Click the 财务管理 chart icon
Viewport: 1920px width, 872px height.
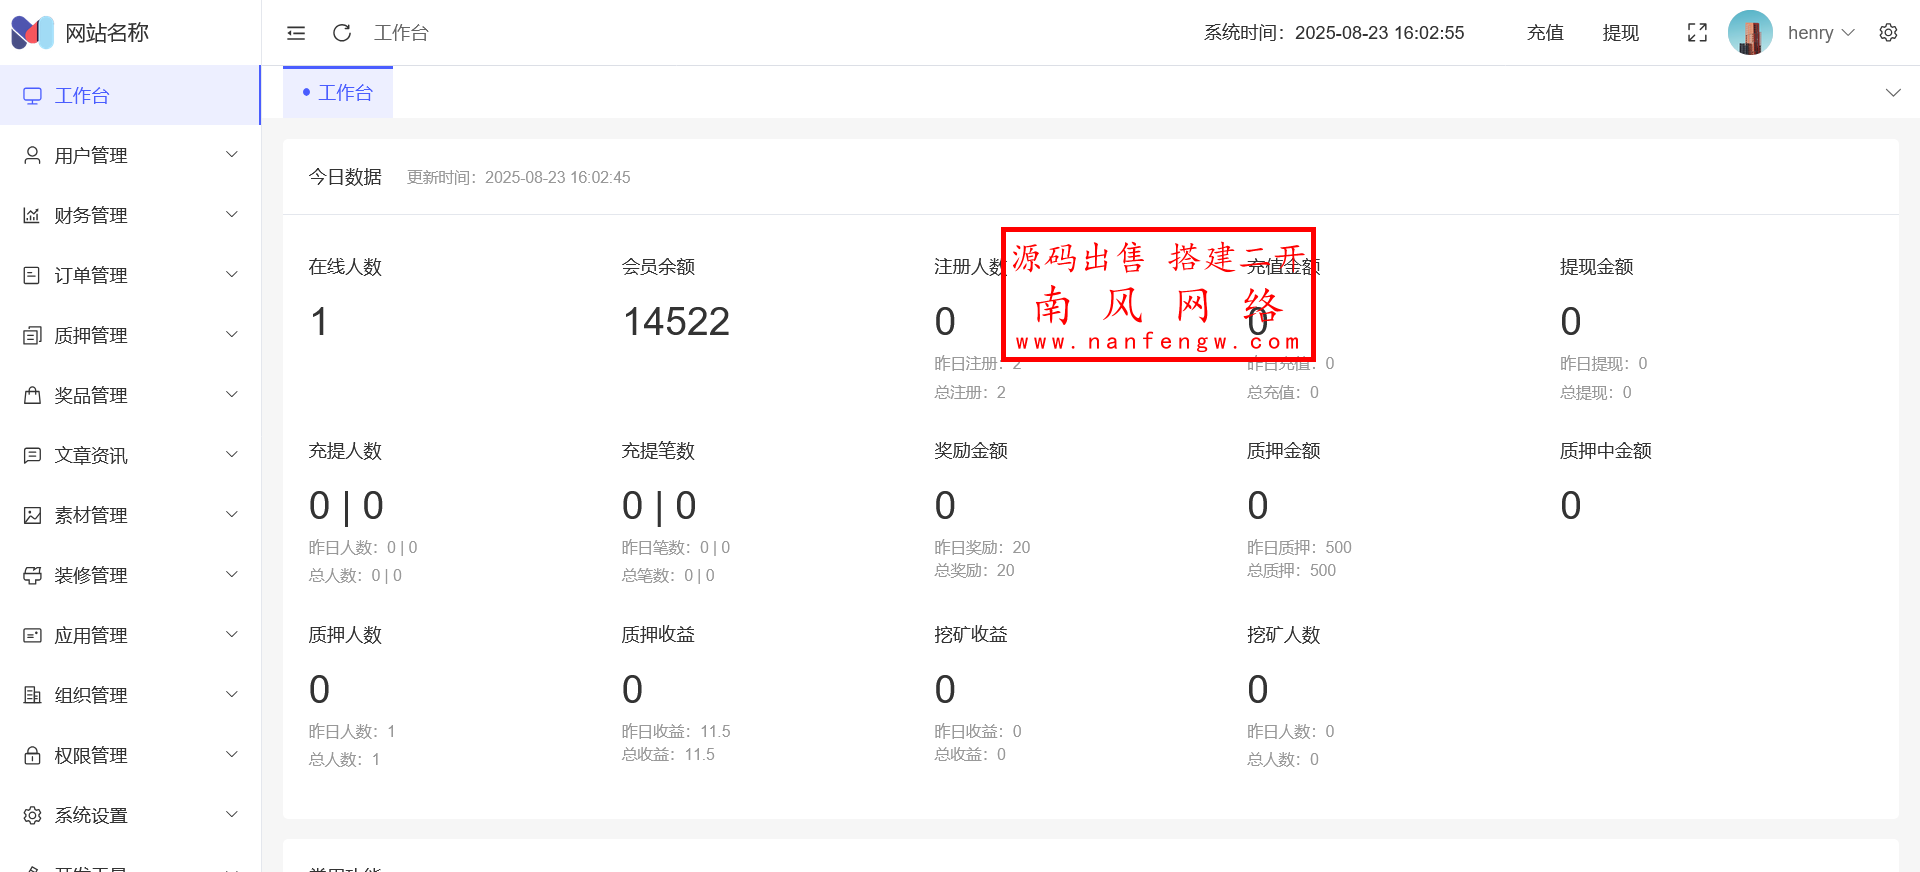tap(32, 215)
